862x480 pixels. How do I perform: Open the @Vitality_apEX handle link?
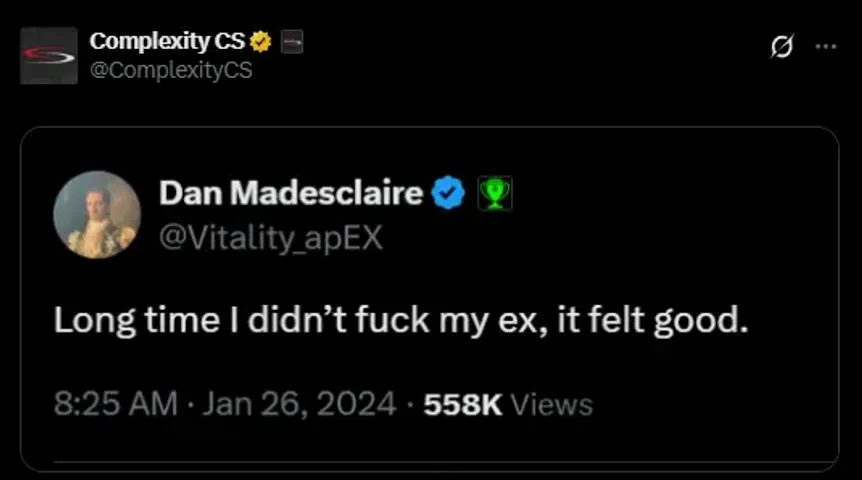[270, 238]
